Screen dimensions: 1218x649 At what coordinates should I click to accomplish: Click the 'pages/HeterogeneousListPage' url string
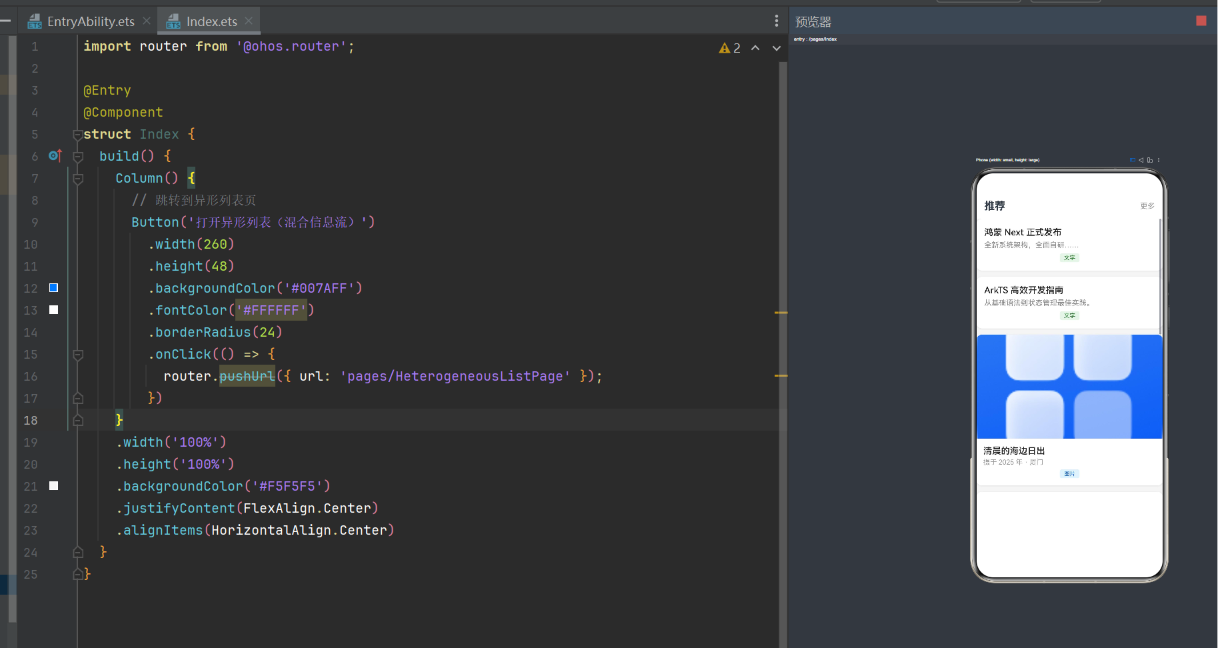point(455,376)
